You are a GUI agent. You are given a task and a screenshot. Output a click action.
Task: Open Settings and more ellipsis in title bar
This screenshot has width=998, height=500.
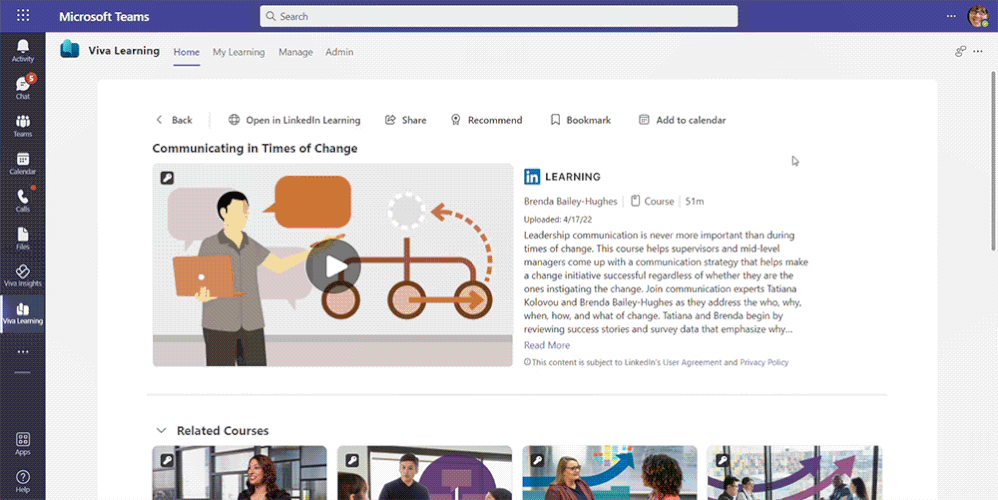pyautogui.click(x=951, y=16)
